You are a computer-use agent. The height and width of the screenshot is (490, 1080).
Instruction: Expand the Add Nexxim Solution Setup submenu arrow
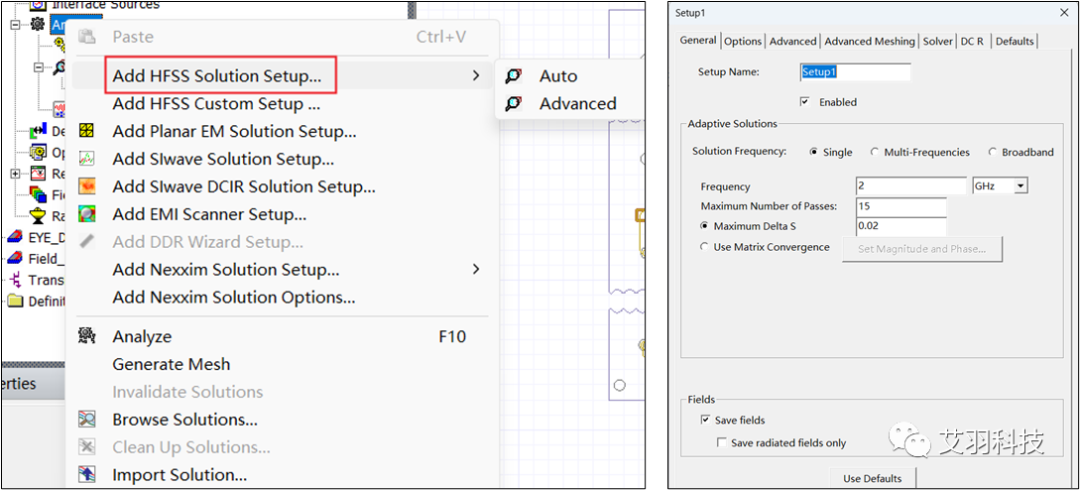pos(476,269)
